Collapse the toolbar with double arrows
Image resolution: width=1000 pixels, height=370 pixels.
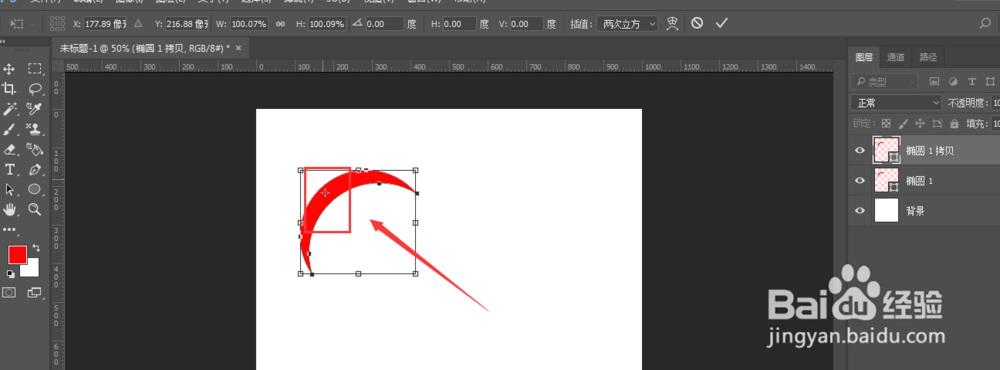3,40
